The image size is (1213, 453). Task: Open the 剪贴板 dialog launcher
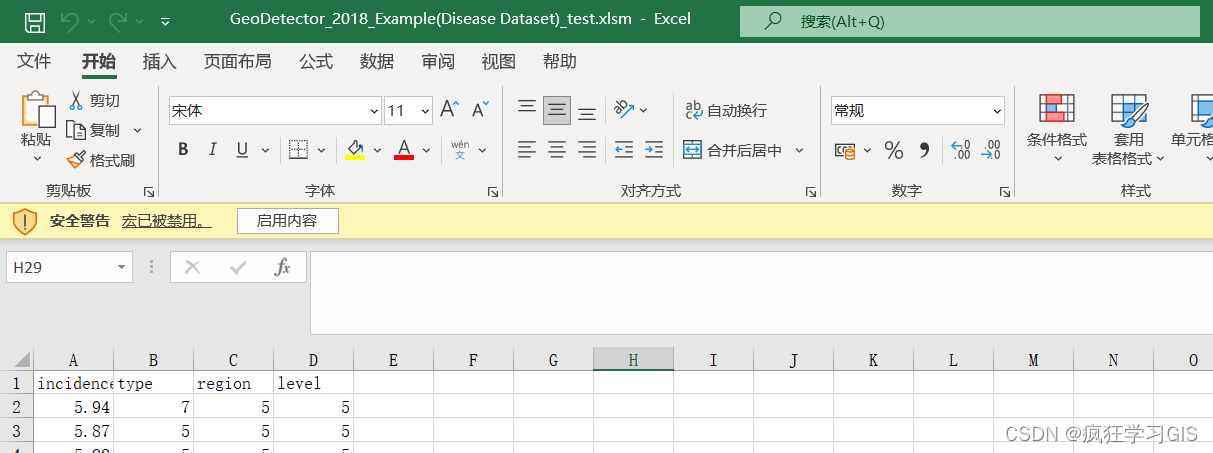(149, 191)
